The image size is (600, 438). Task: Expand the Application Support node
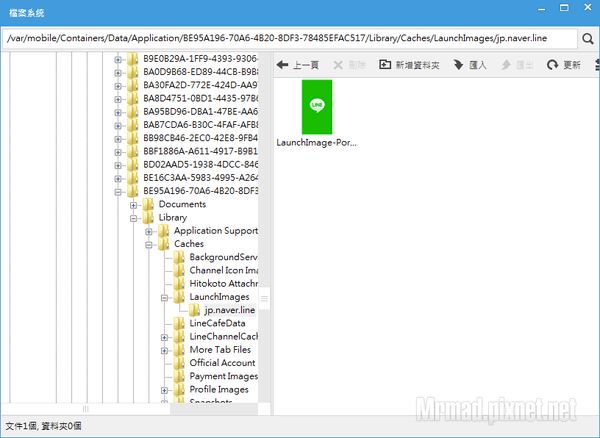149,231
